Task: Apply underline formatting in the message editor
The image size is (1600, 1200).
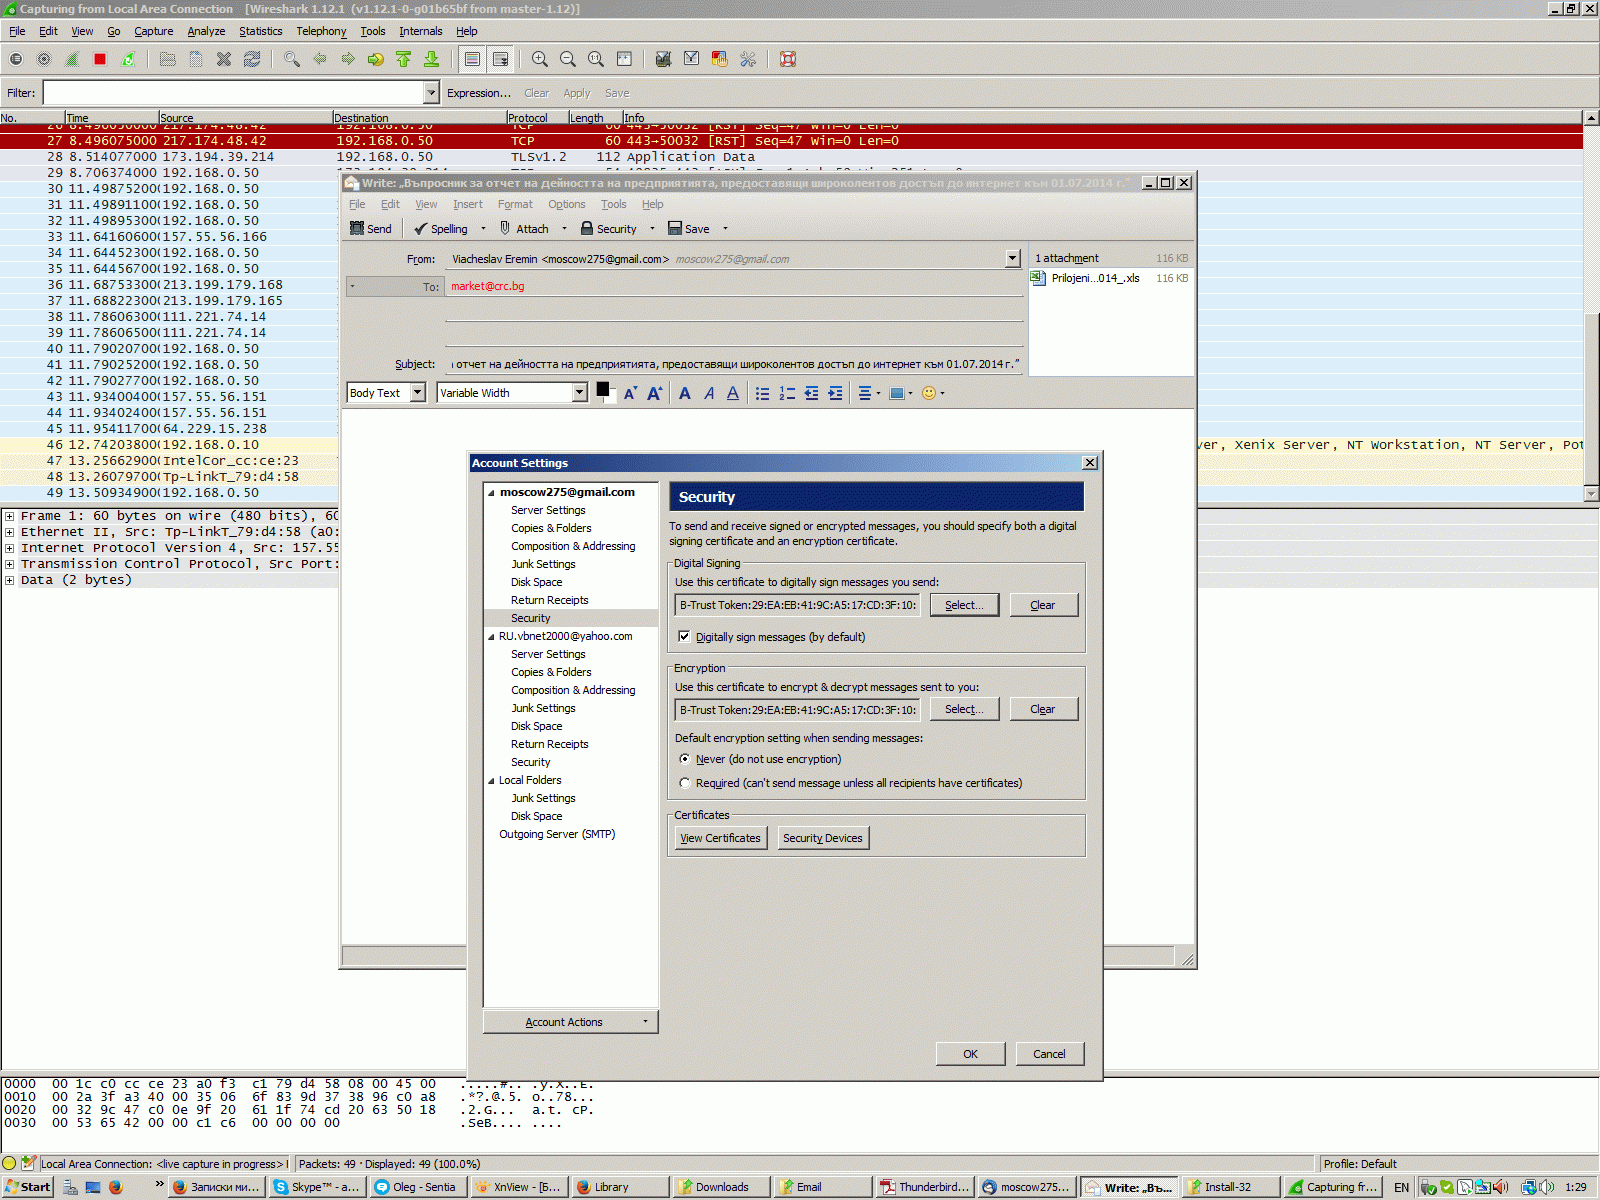Action: [x=733, y=393]
